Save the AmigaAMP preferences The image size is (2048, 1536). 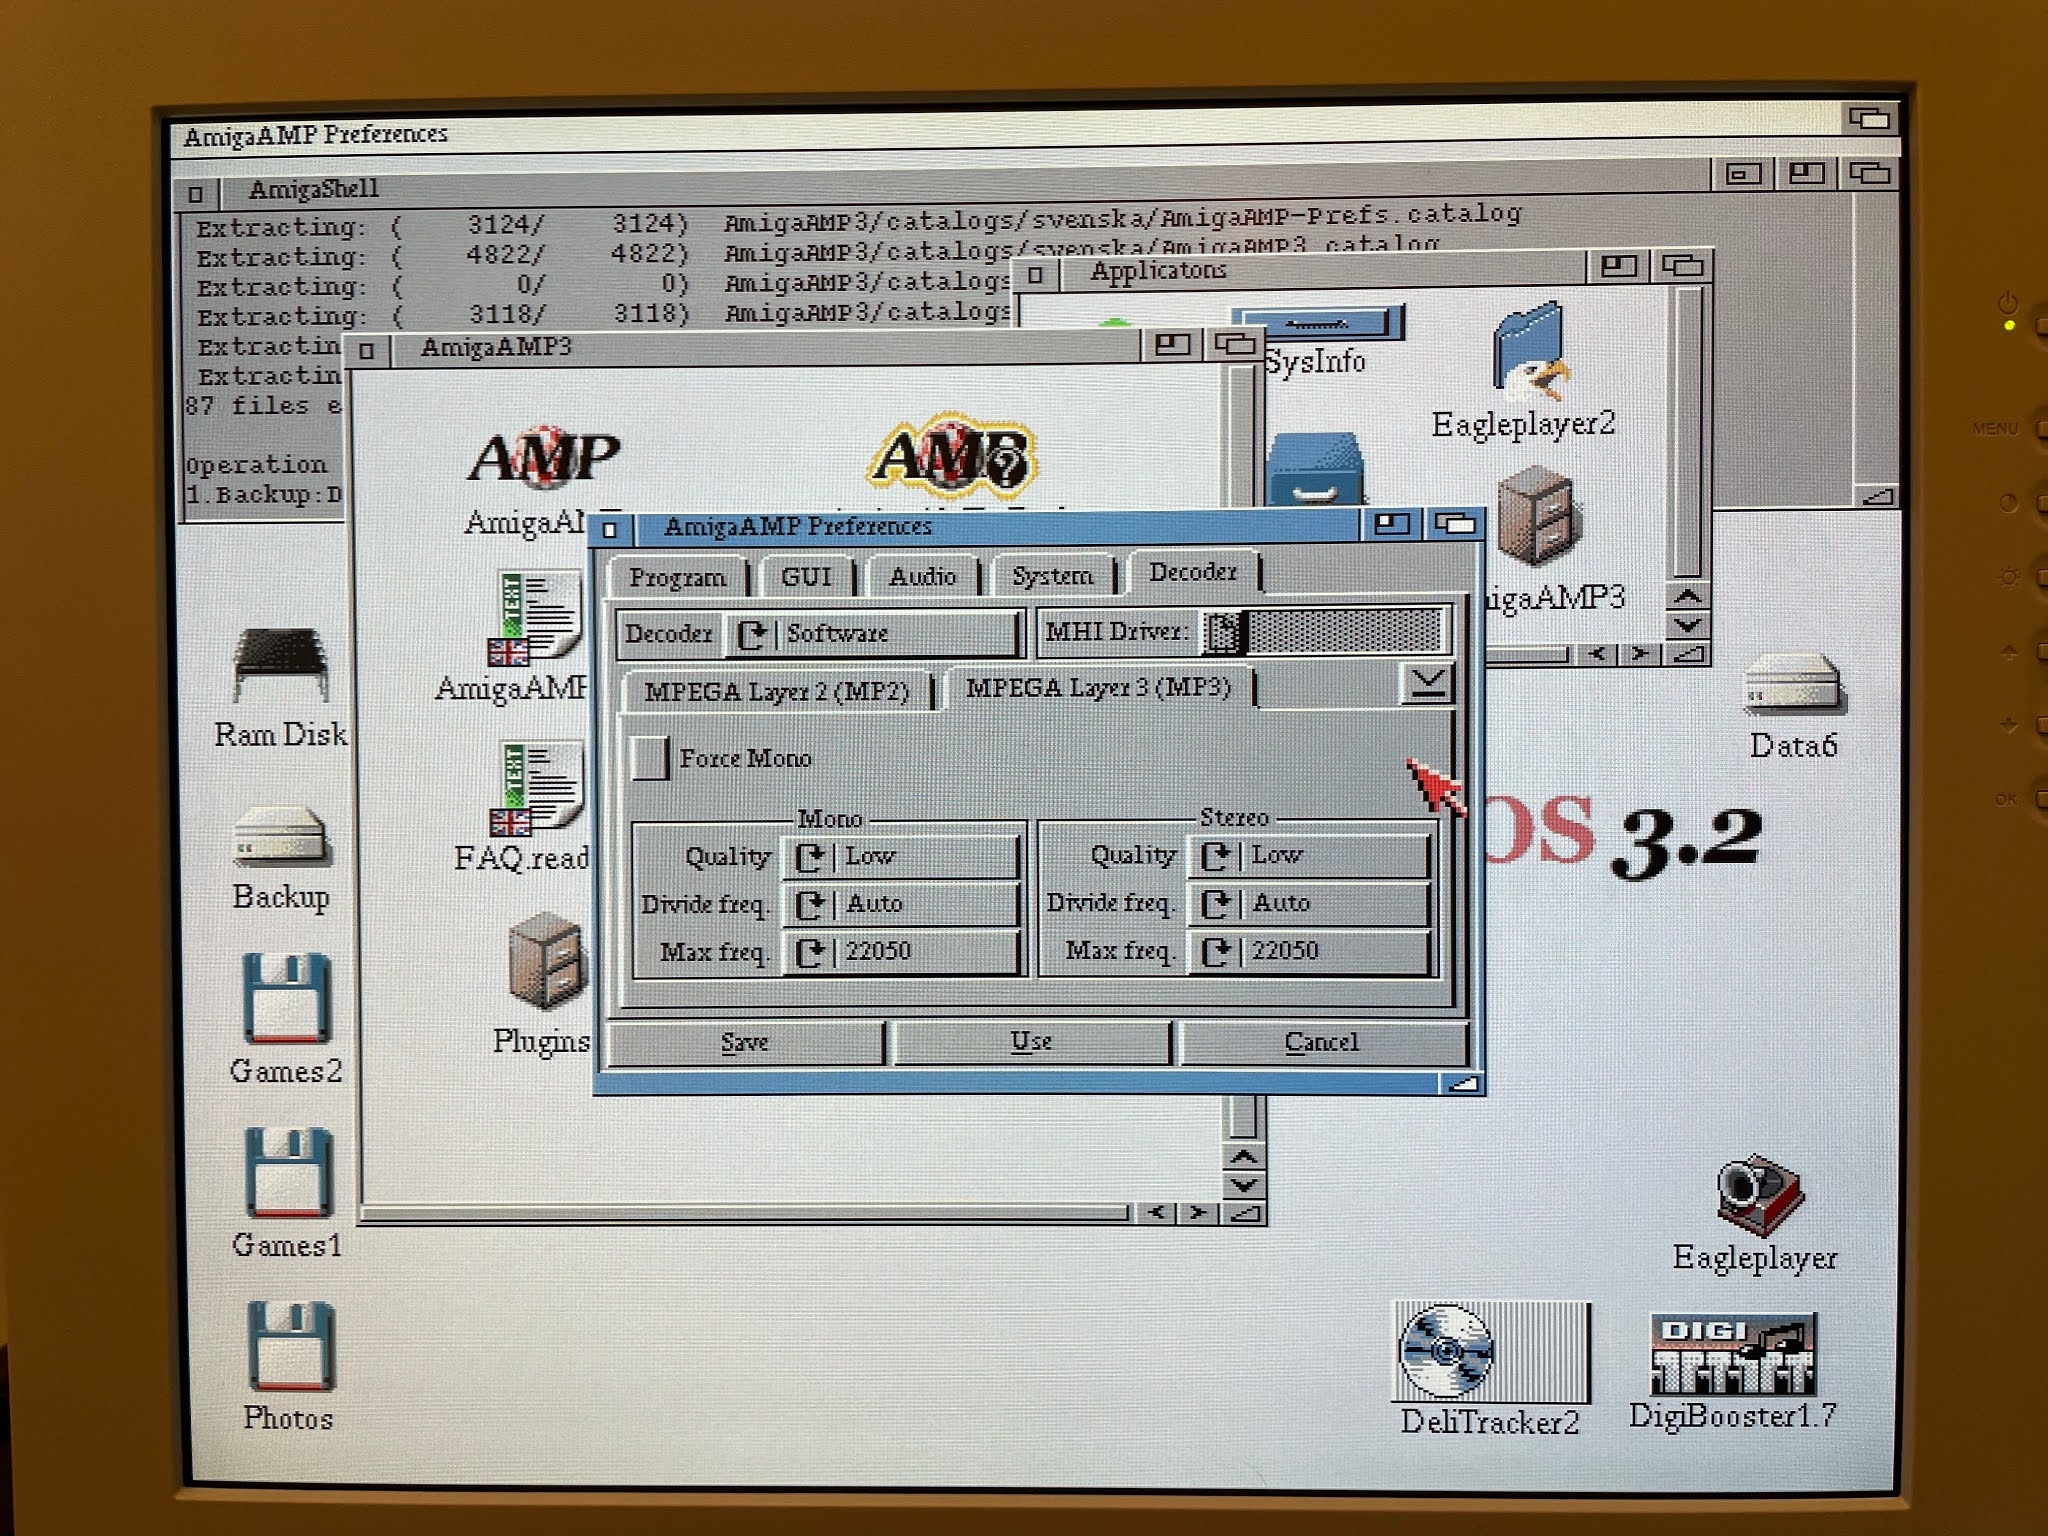pyautogui.click(x=745, y=1043)
